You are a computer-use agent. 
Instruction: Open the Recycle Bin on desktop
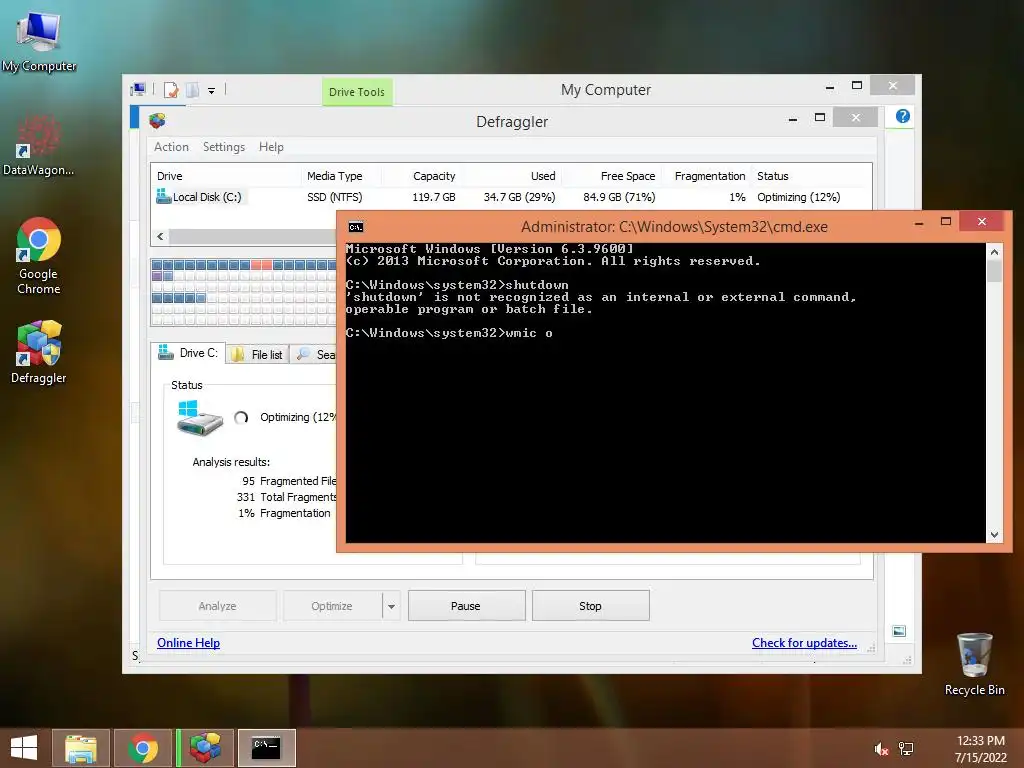pyautogui.click(x=974, y=664)
